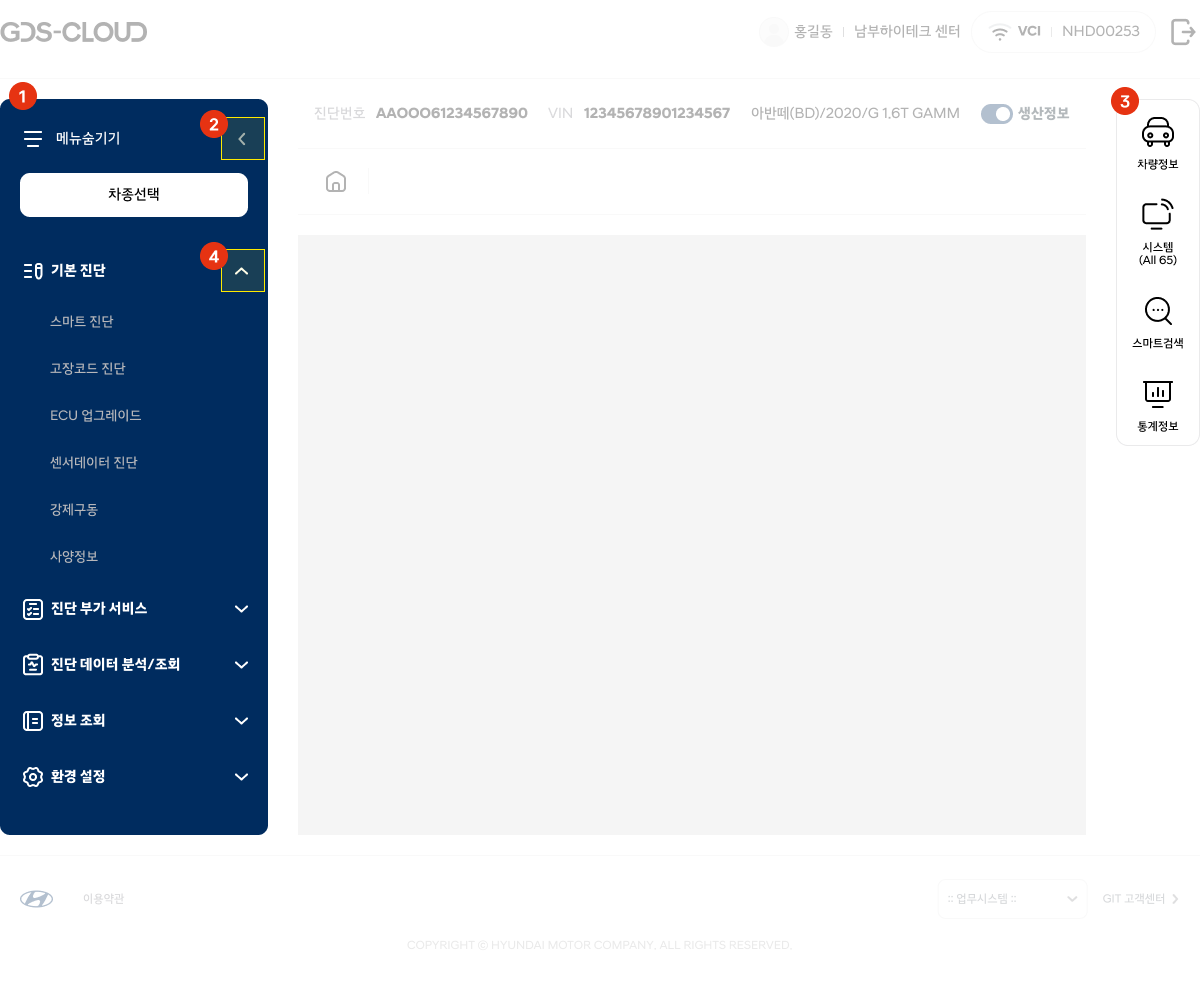
Task: Click 진단번호 value AAOOO61234567890
Action: point(452,114)
